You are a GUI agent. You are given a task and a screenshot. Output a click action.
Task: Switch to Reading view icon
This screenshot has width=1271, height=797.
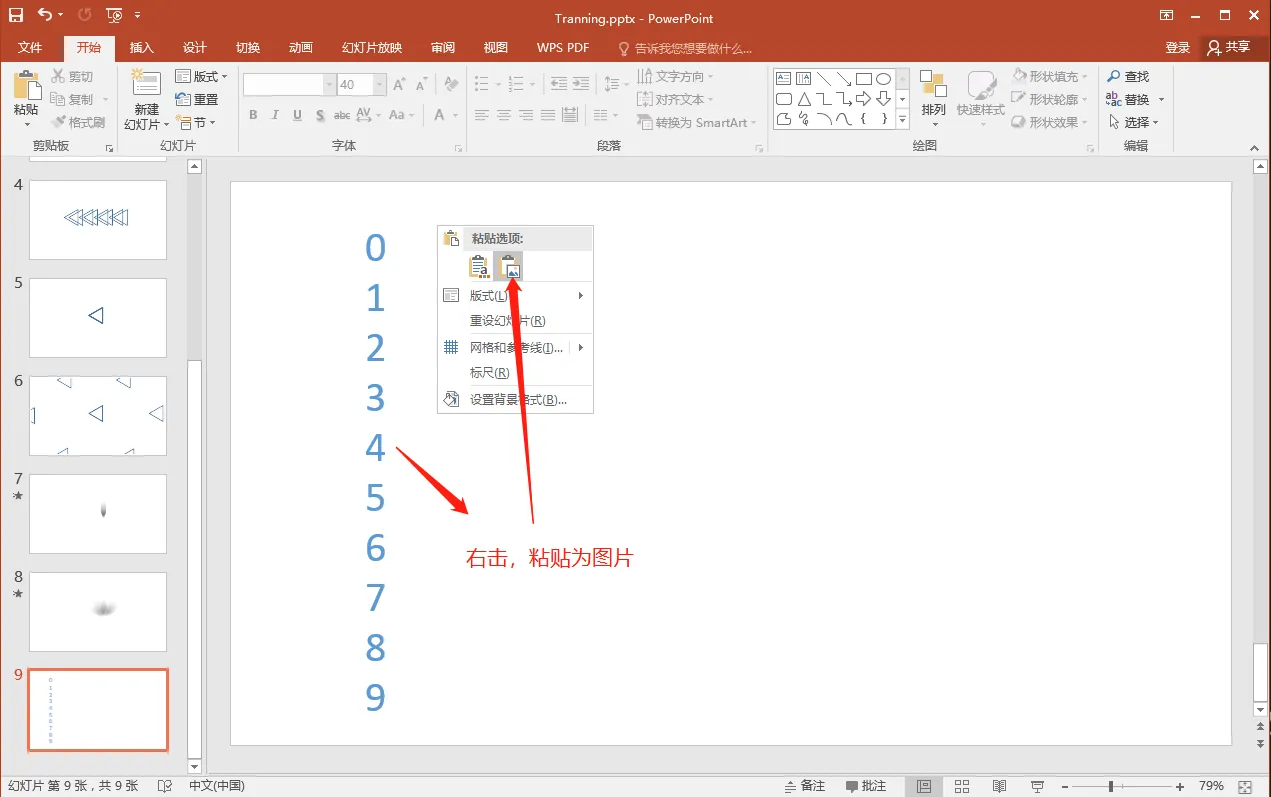coord(999,786)
